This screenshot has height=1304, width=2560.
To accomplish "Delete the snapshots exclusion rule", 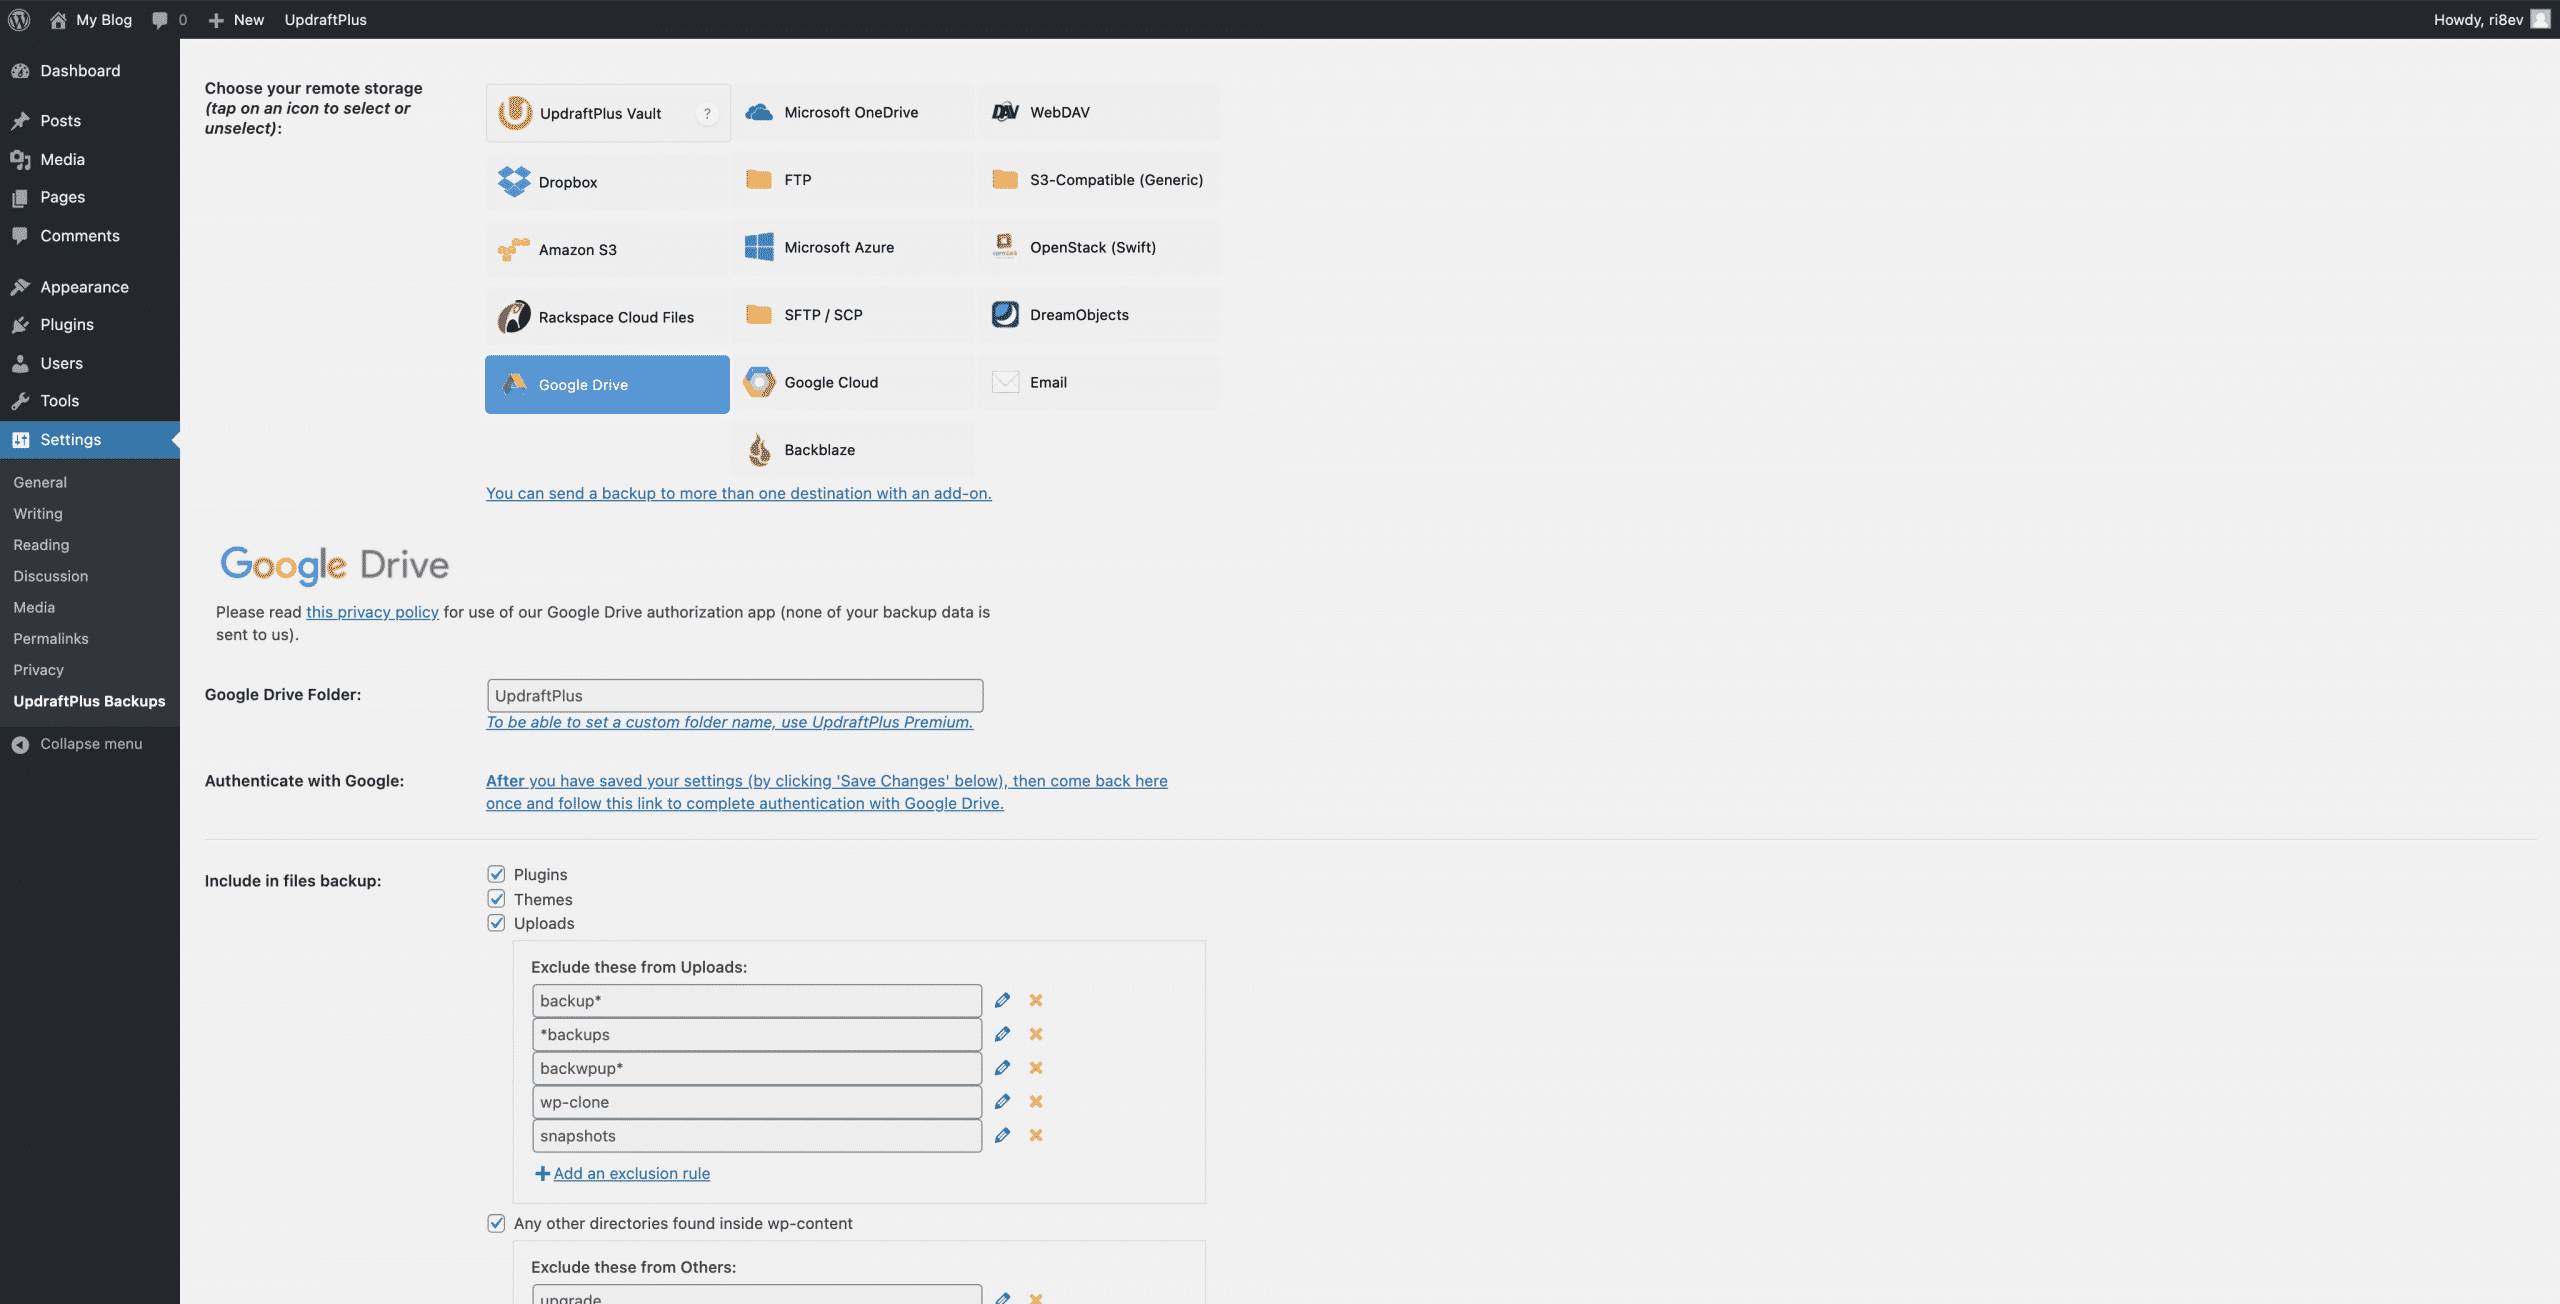I will pos(1036,1135).
